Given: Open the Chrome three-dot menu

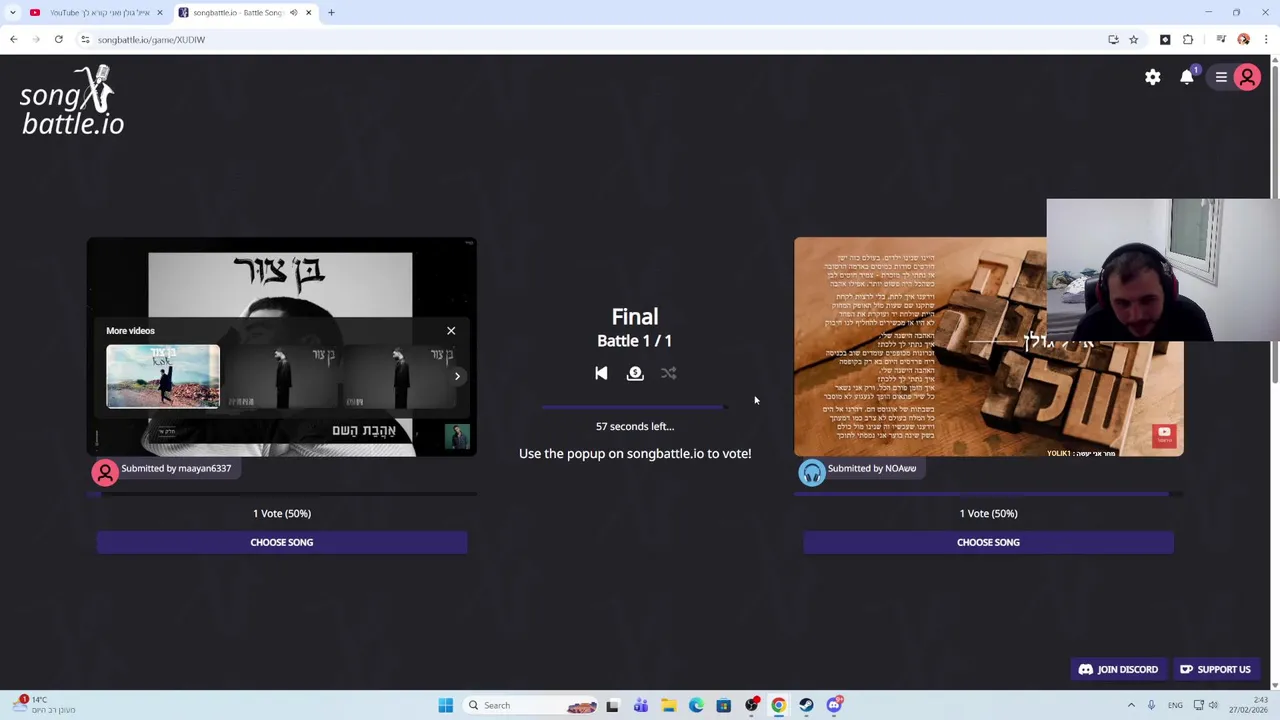Looking at the screenshot, I should [x=1266, y=39].
